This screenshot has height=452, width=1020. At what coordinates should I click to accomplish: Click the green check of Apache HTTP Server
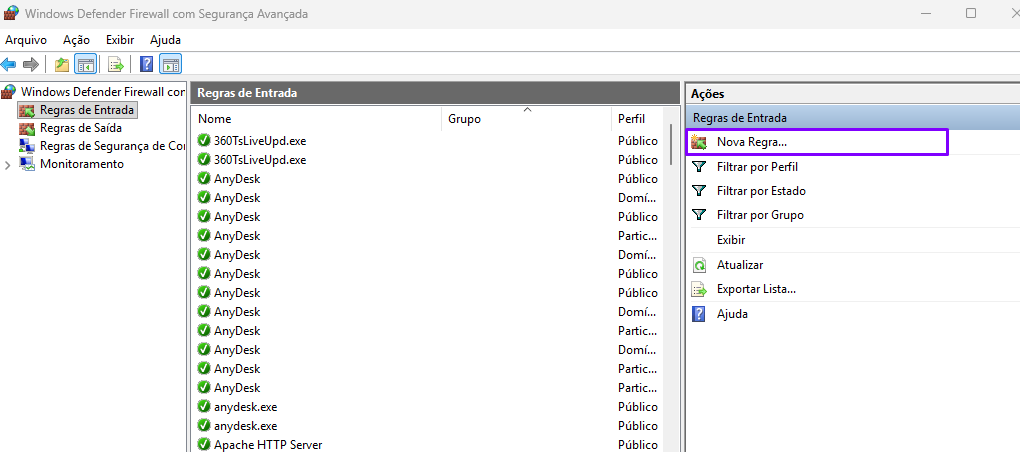tap(204, 445)
